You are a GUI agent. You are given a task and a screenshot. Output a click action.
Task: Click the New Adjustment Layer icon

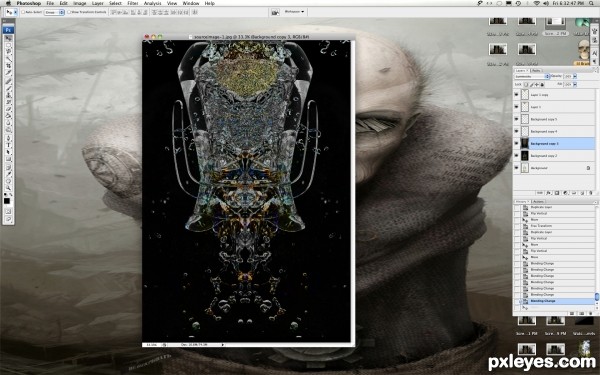click(x=565, y=193)
